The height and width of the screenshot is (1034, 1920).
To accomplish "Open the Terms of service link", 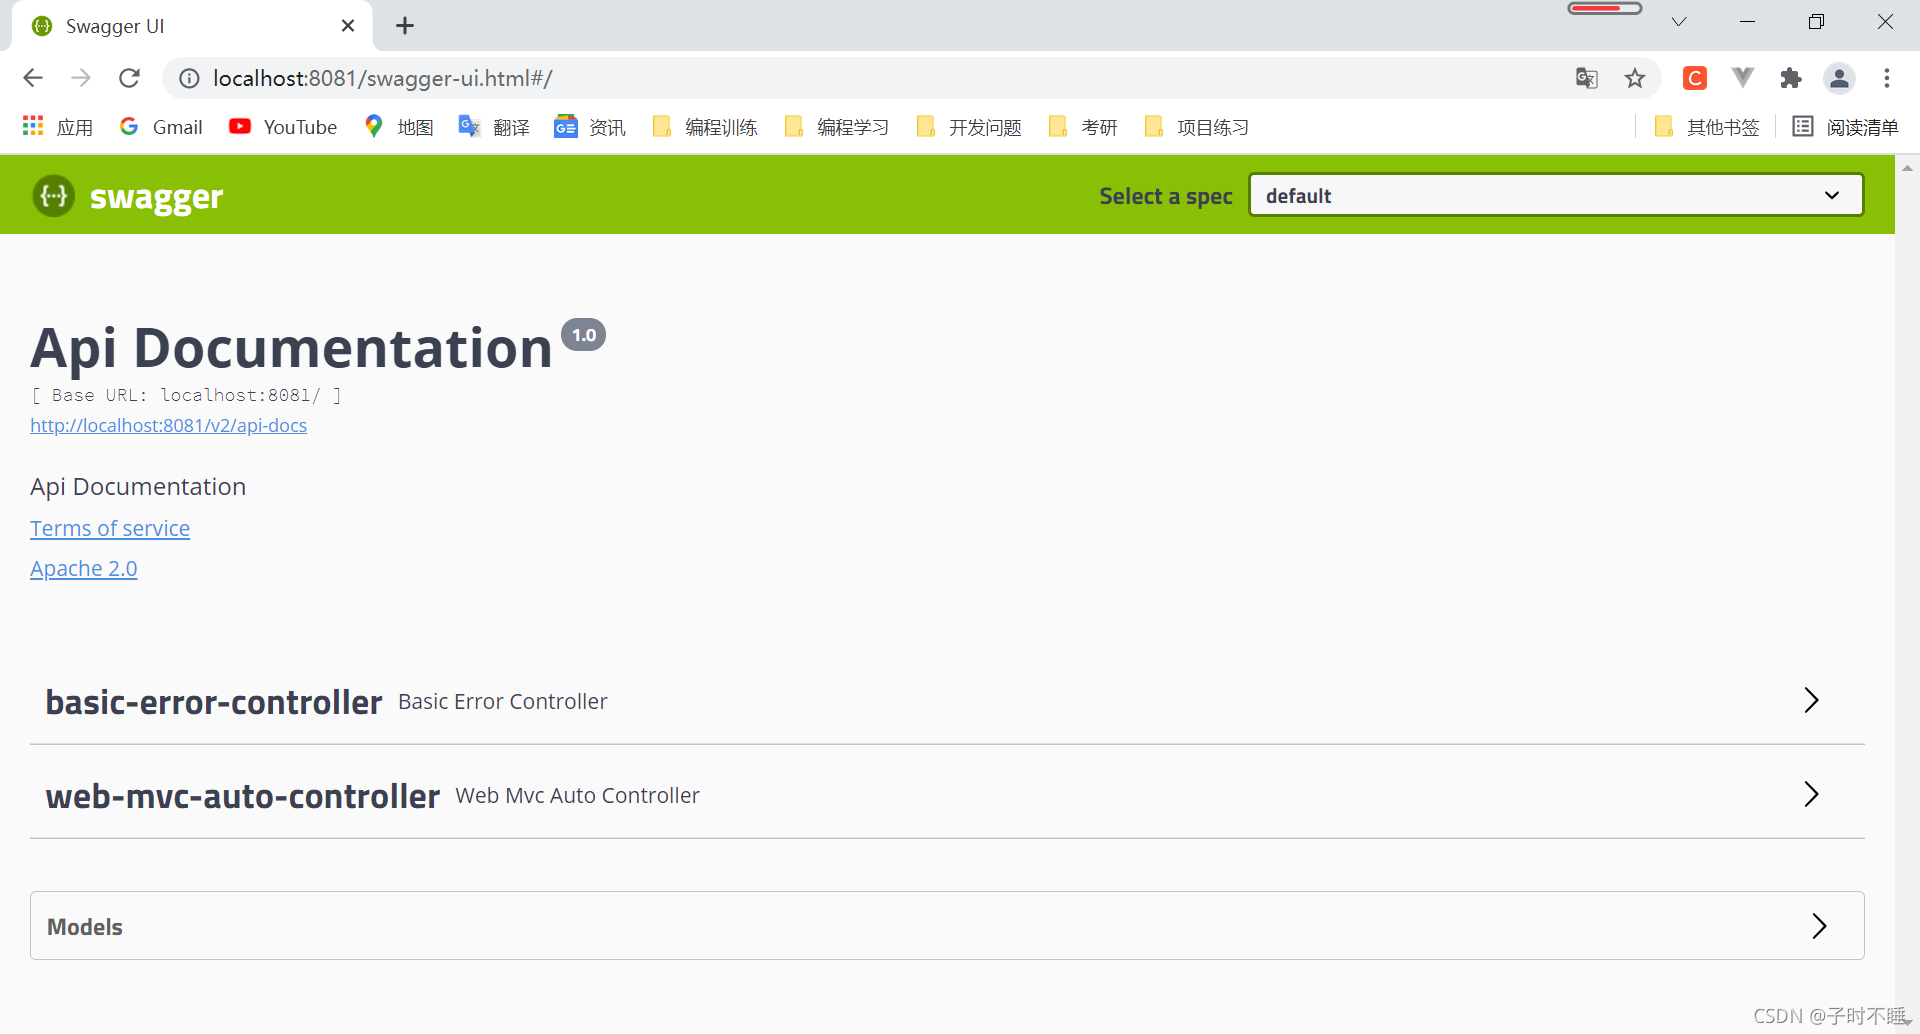I will (x=110, y=528).
